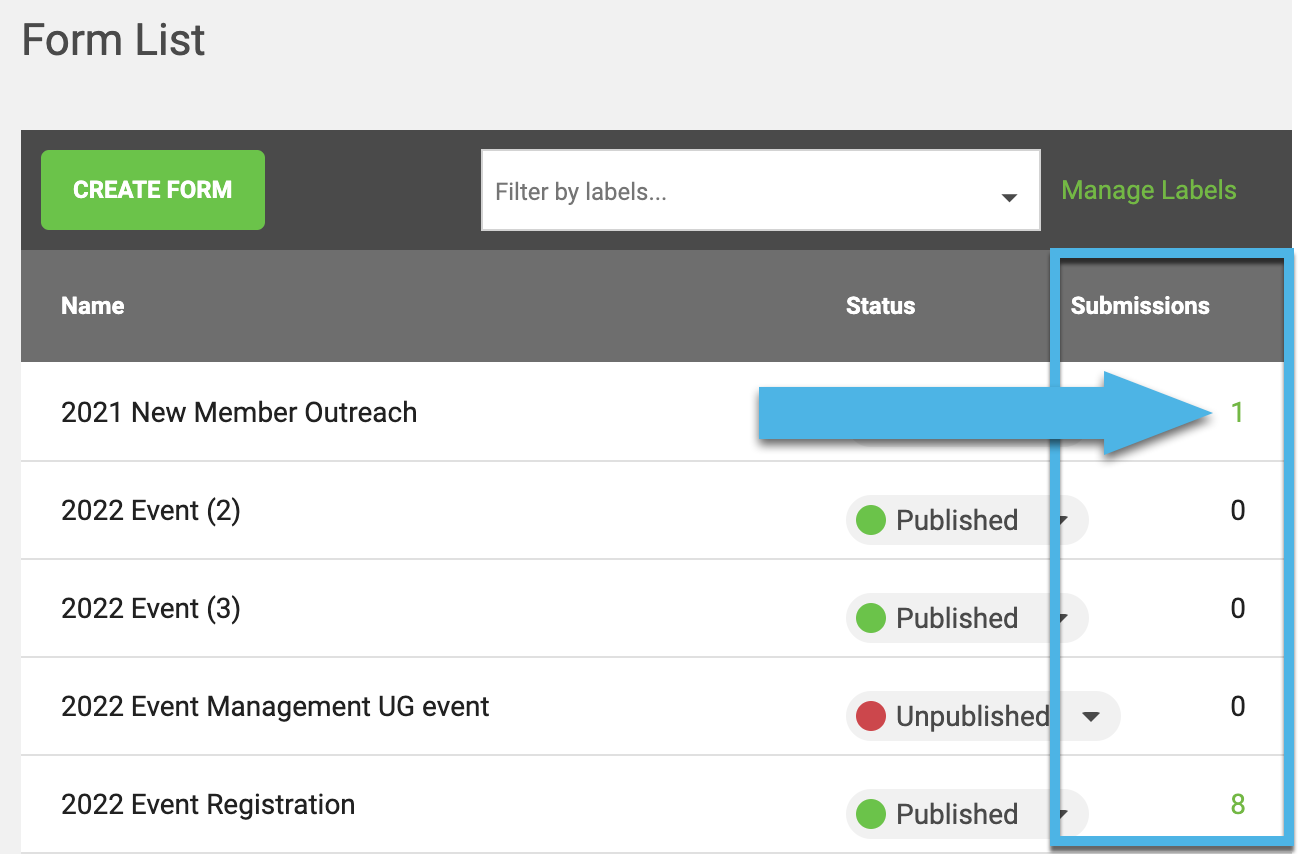Sort by the Name column header

93,306
